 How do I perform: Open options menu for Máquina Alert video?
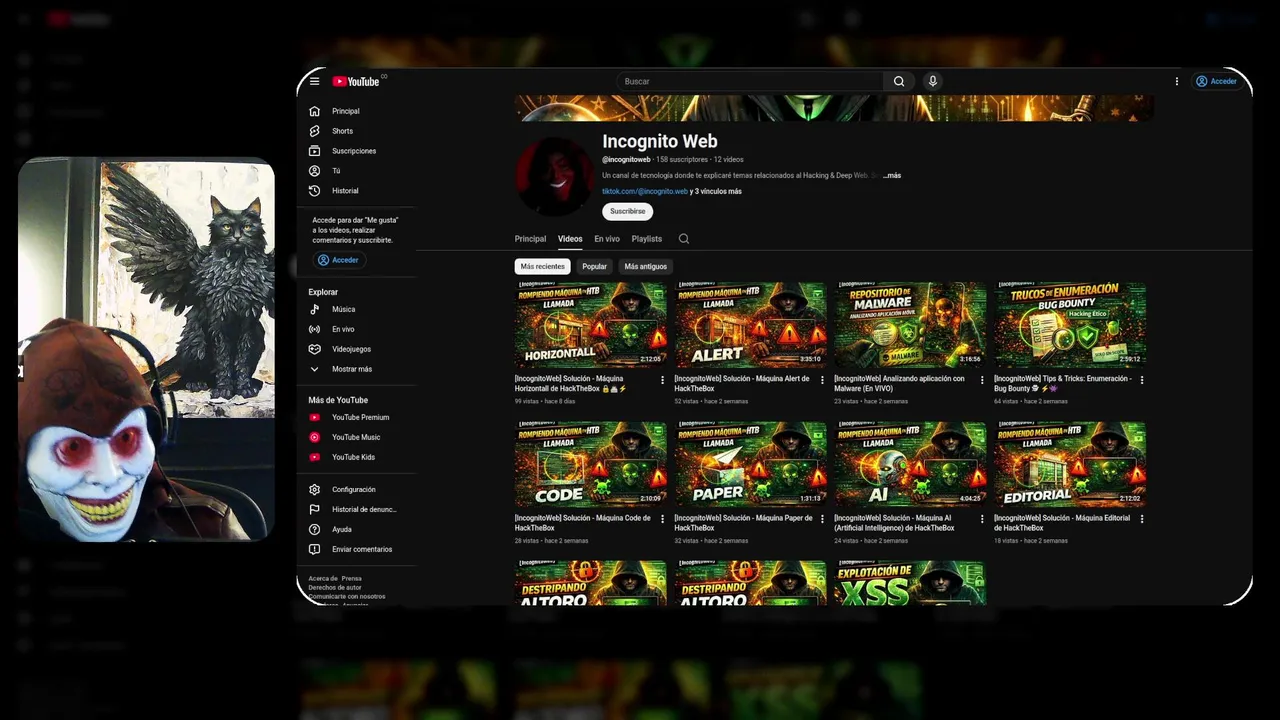(x=822, y=380)
